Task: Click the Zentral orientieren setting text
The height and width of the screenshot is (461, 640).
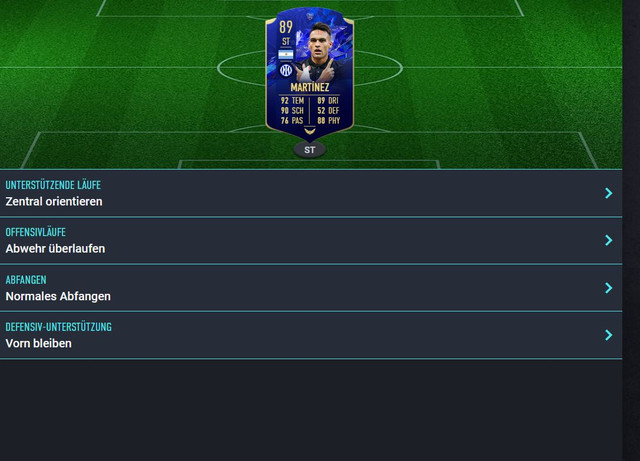Action: tap(54, 201)
